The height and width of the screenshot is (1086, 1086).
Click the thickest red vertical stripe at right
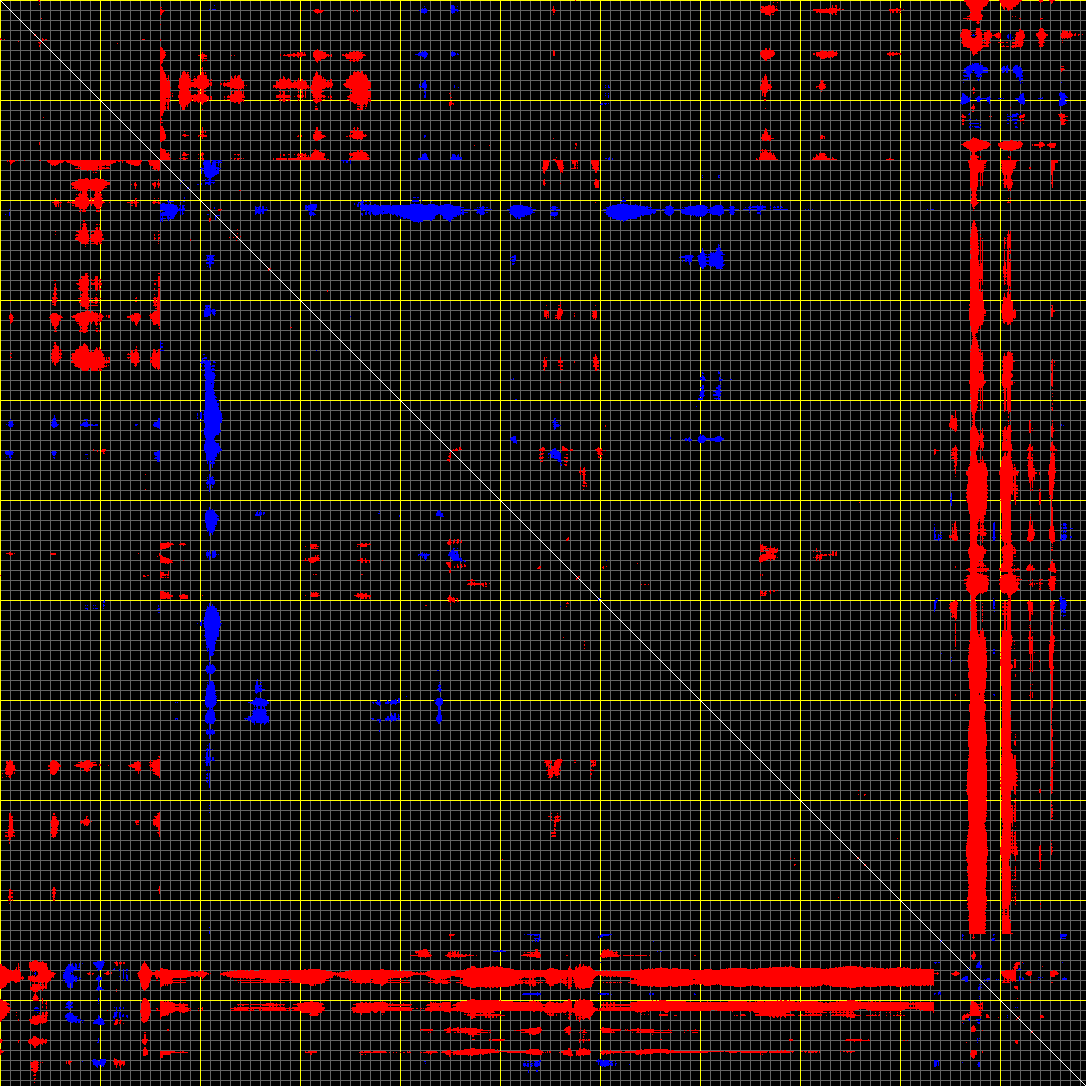pyautogui.click(x=977, y=700)
